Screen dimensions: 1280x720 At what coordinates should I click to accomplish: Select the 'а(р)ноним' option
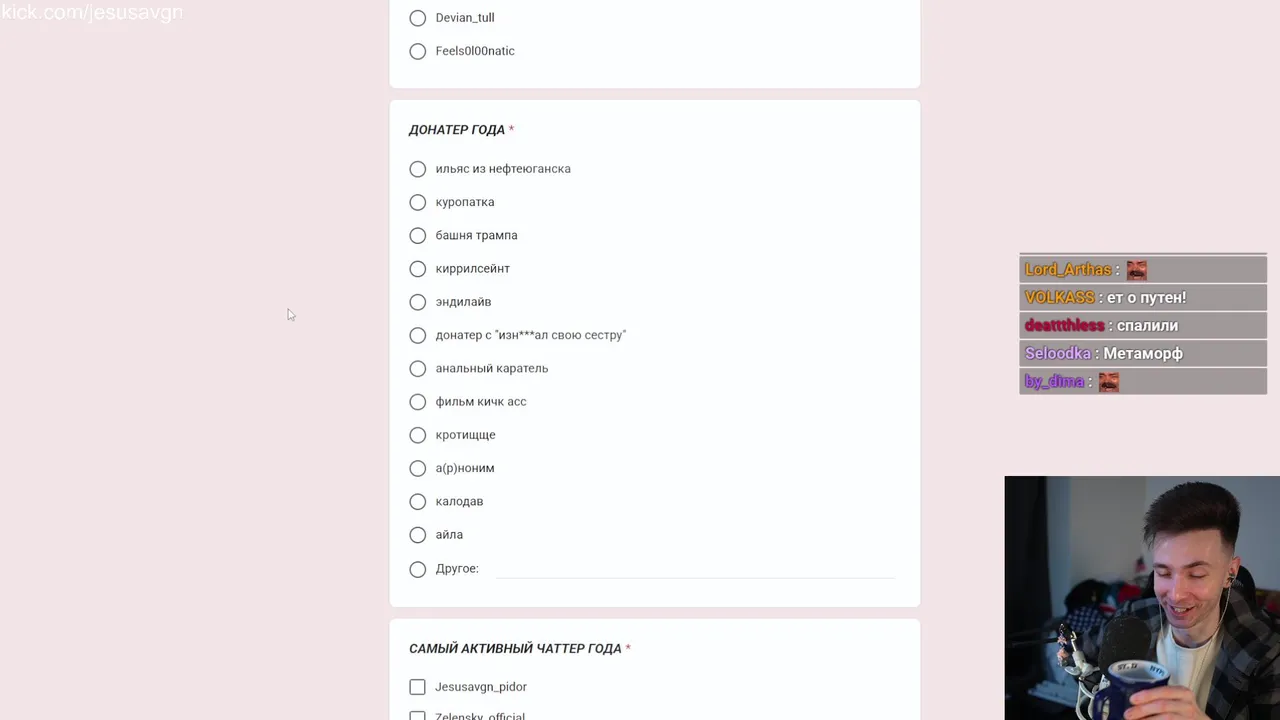418,468
